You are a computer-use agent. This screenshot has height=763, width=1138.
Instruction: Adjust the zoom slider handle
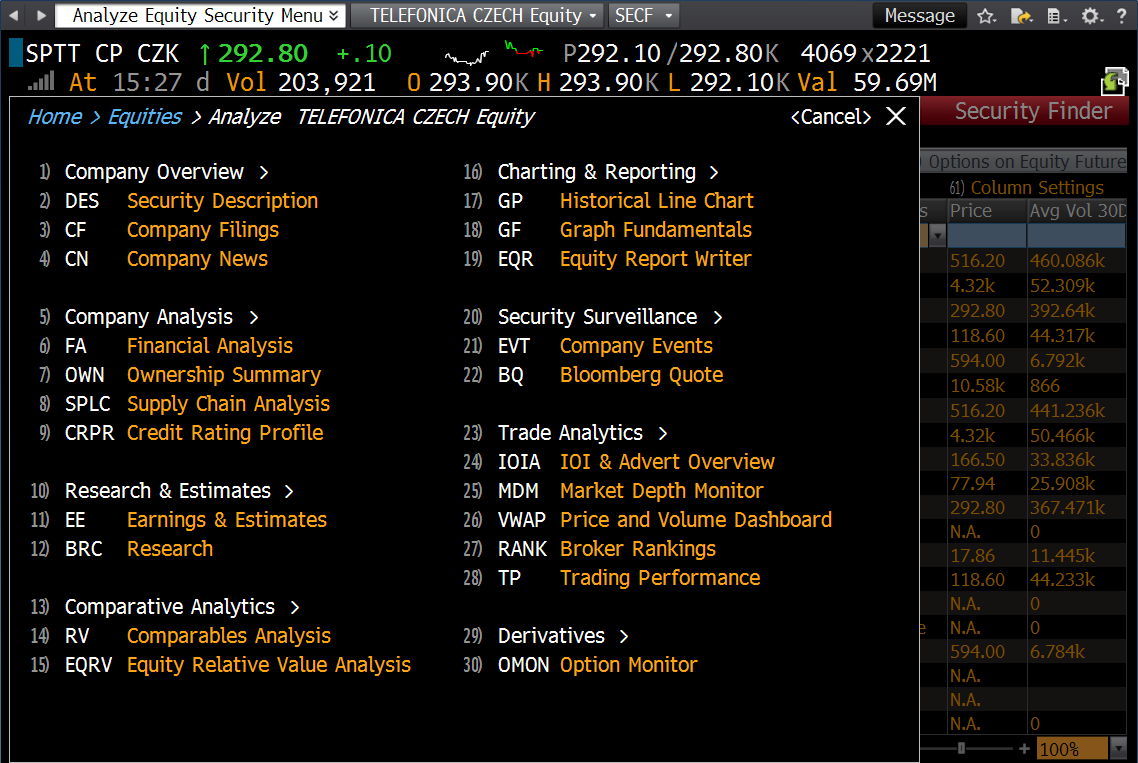(x=961, y=748)
